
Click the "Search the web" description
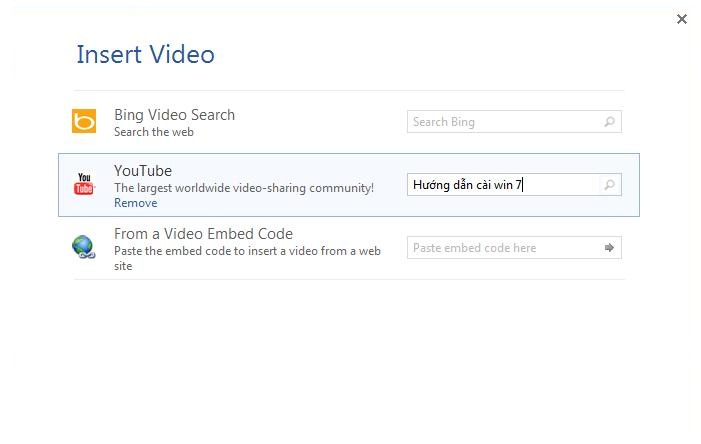pos(154,132)
